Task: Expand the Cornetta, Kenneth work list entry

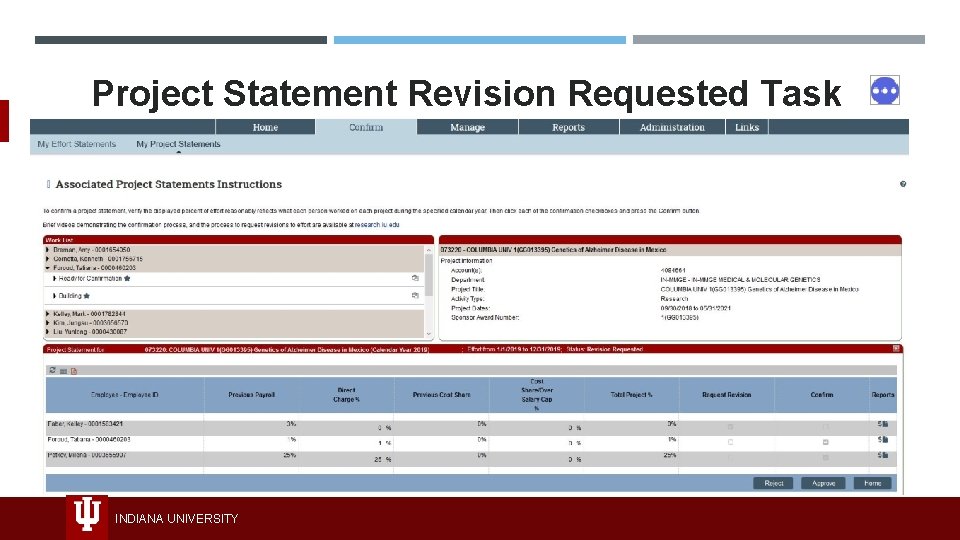Action: click(x=48, y=259)
